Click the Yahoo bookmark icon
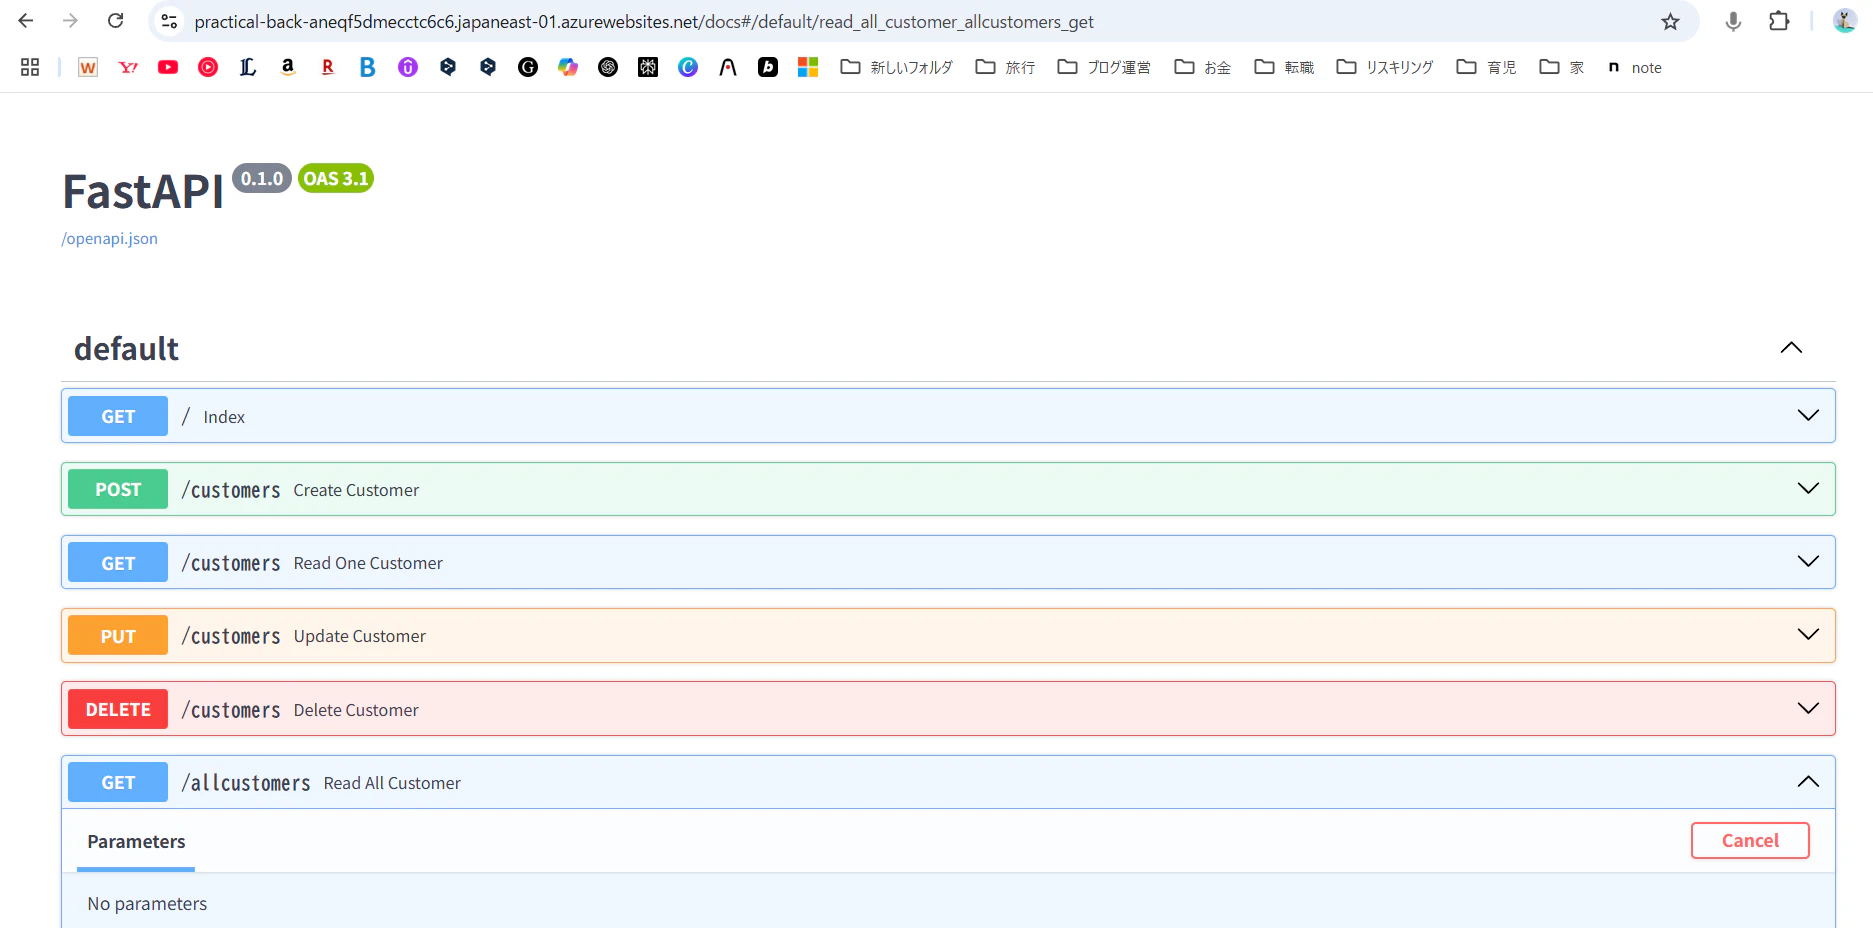 128,67
